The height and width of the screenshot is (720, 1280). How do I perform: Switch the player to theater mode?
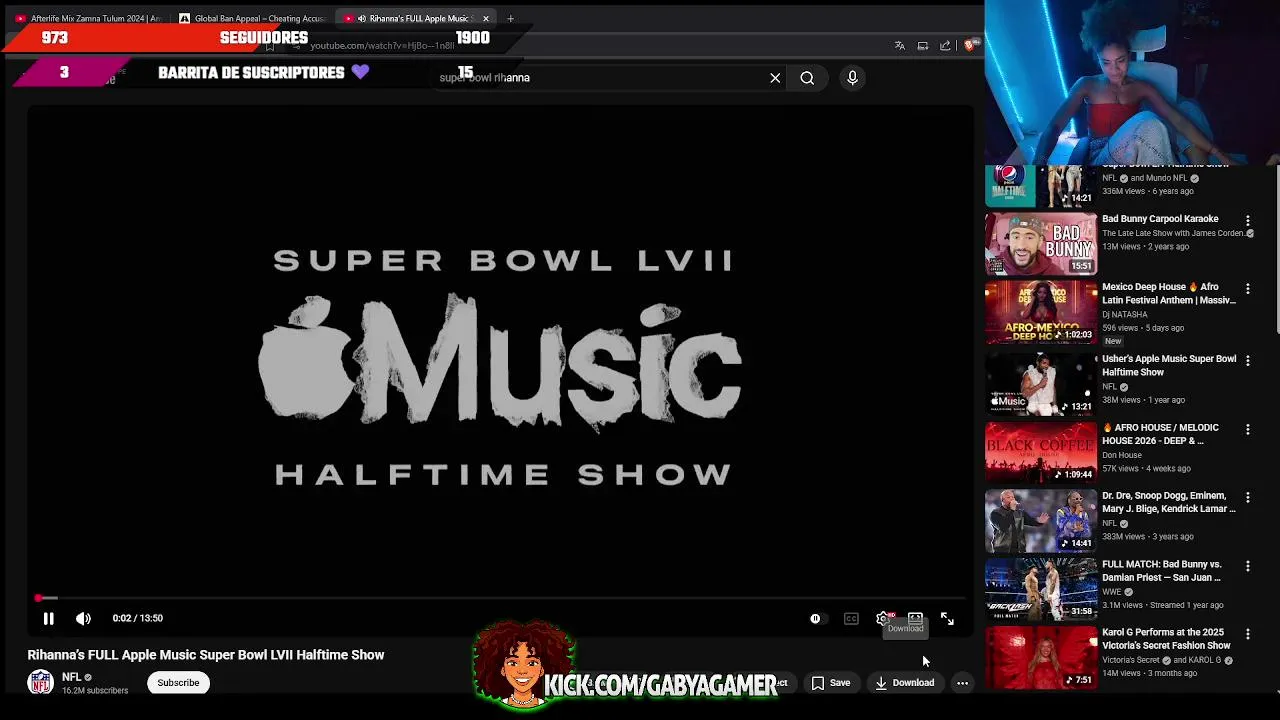915,618
